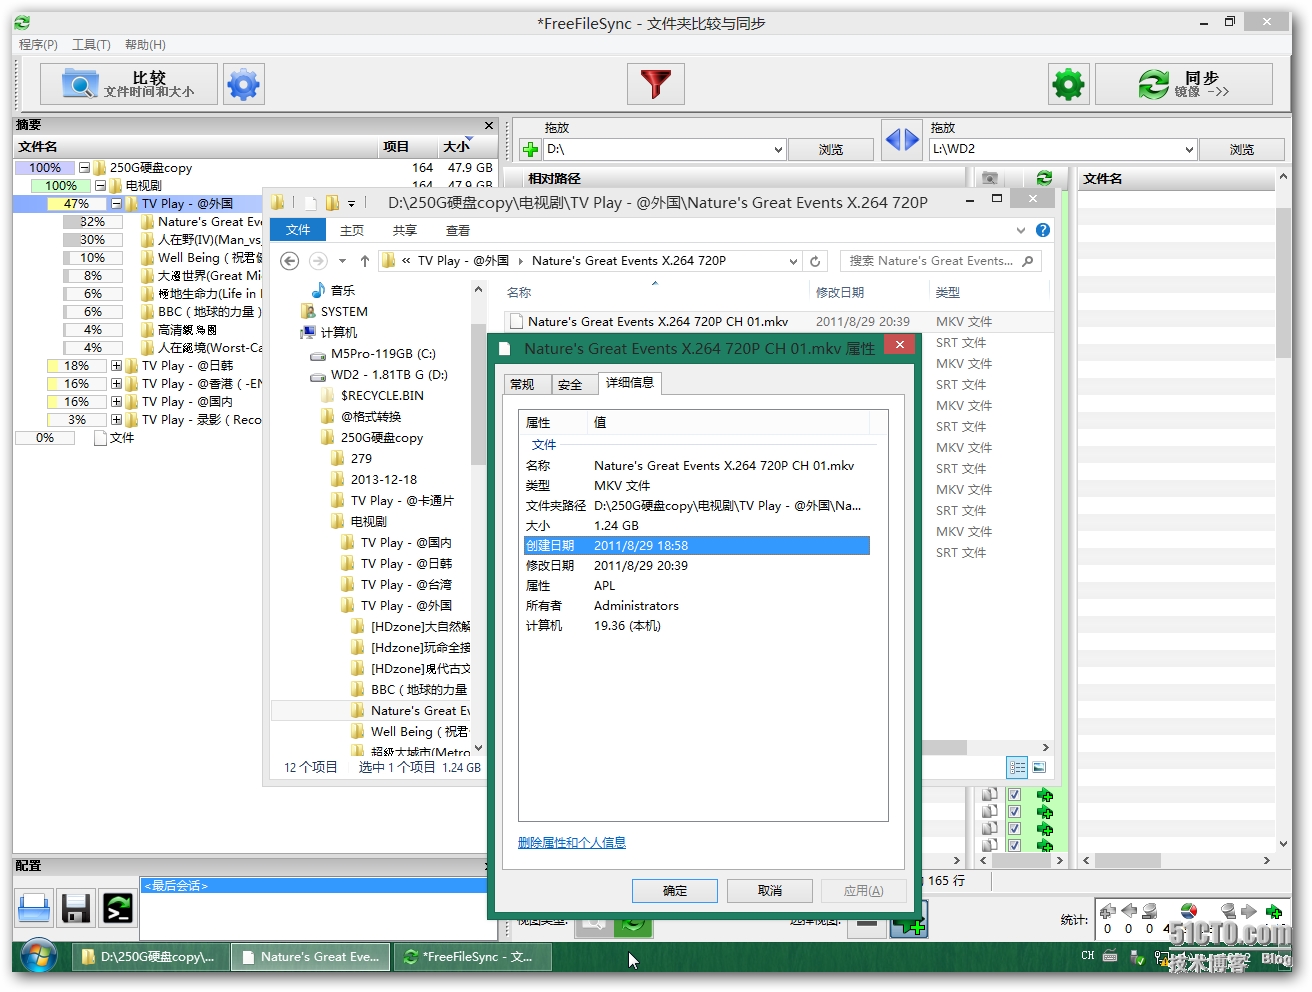1312x992 pixels.
Task: Open 程序(P) menu
Action: 38,45
